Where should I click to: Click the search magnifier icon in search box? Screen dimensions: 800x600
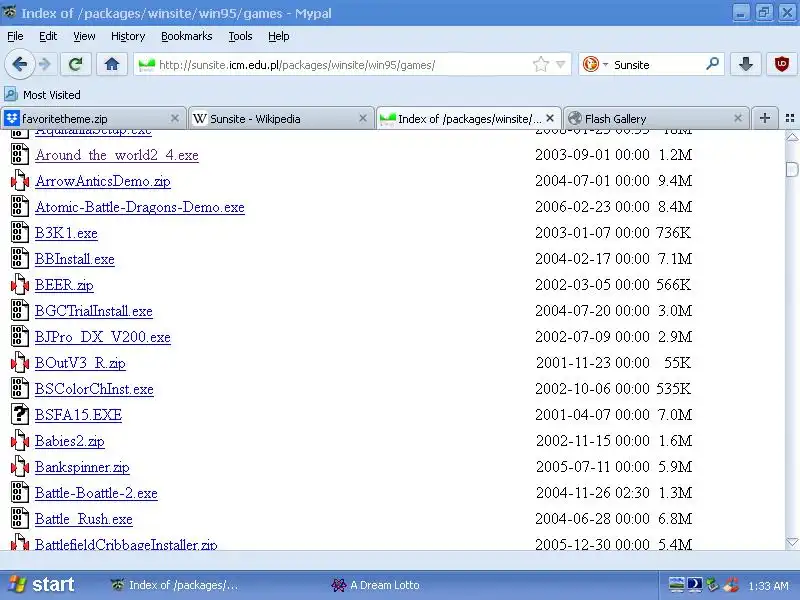[712, 64]
